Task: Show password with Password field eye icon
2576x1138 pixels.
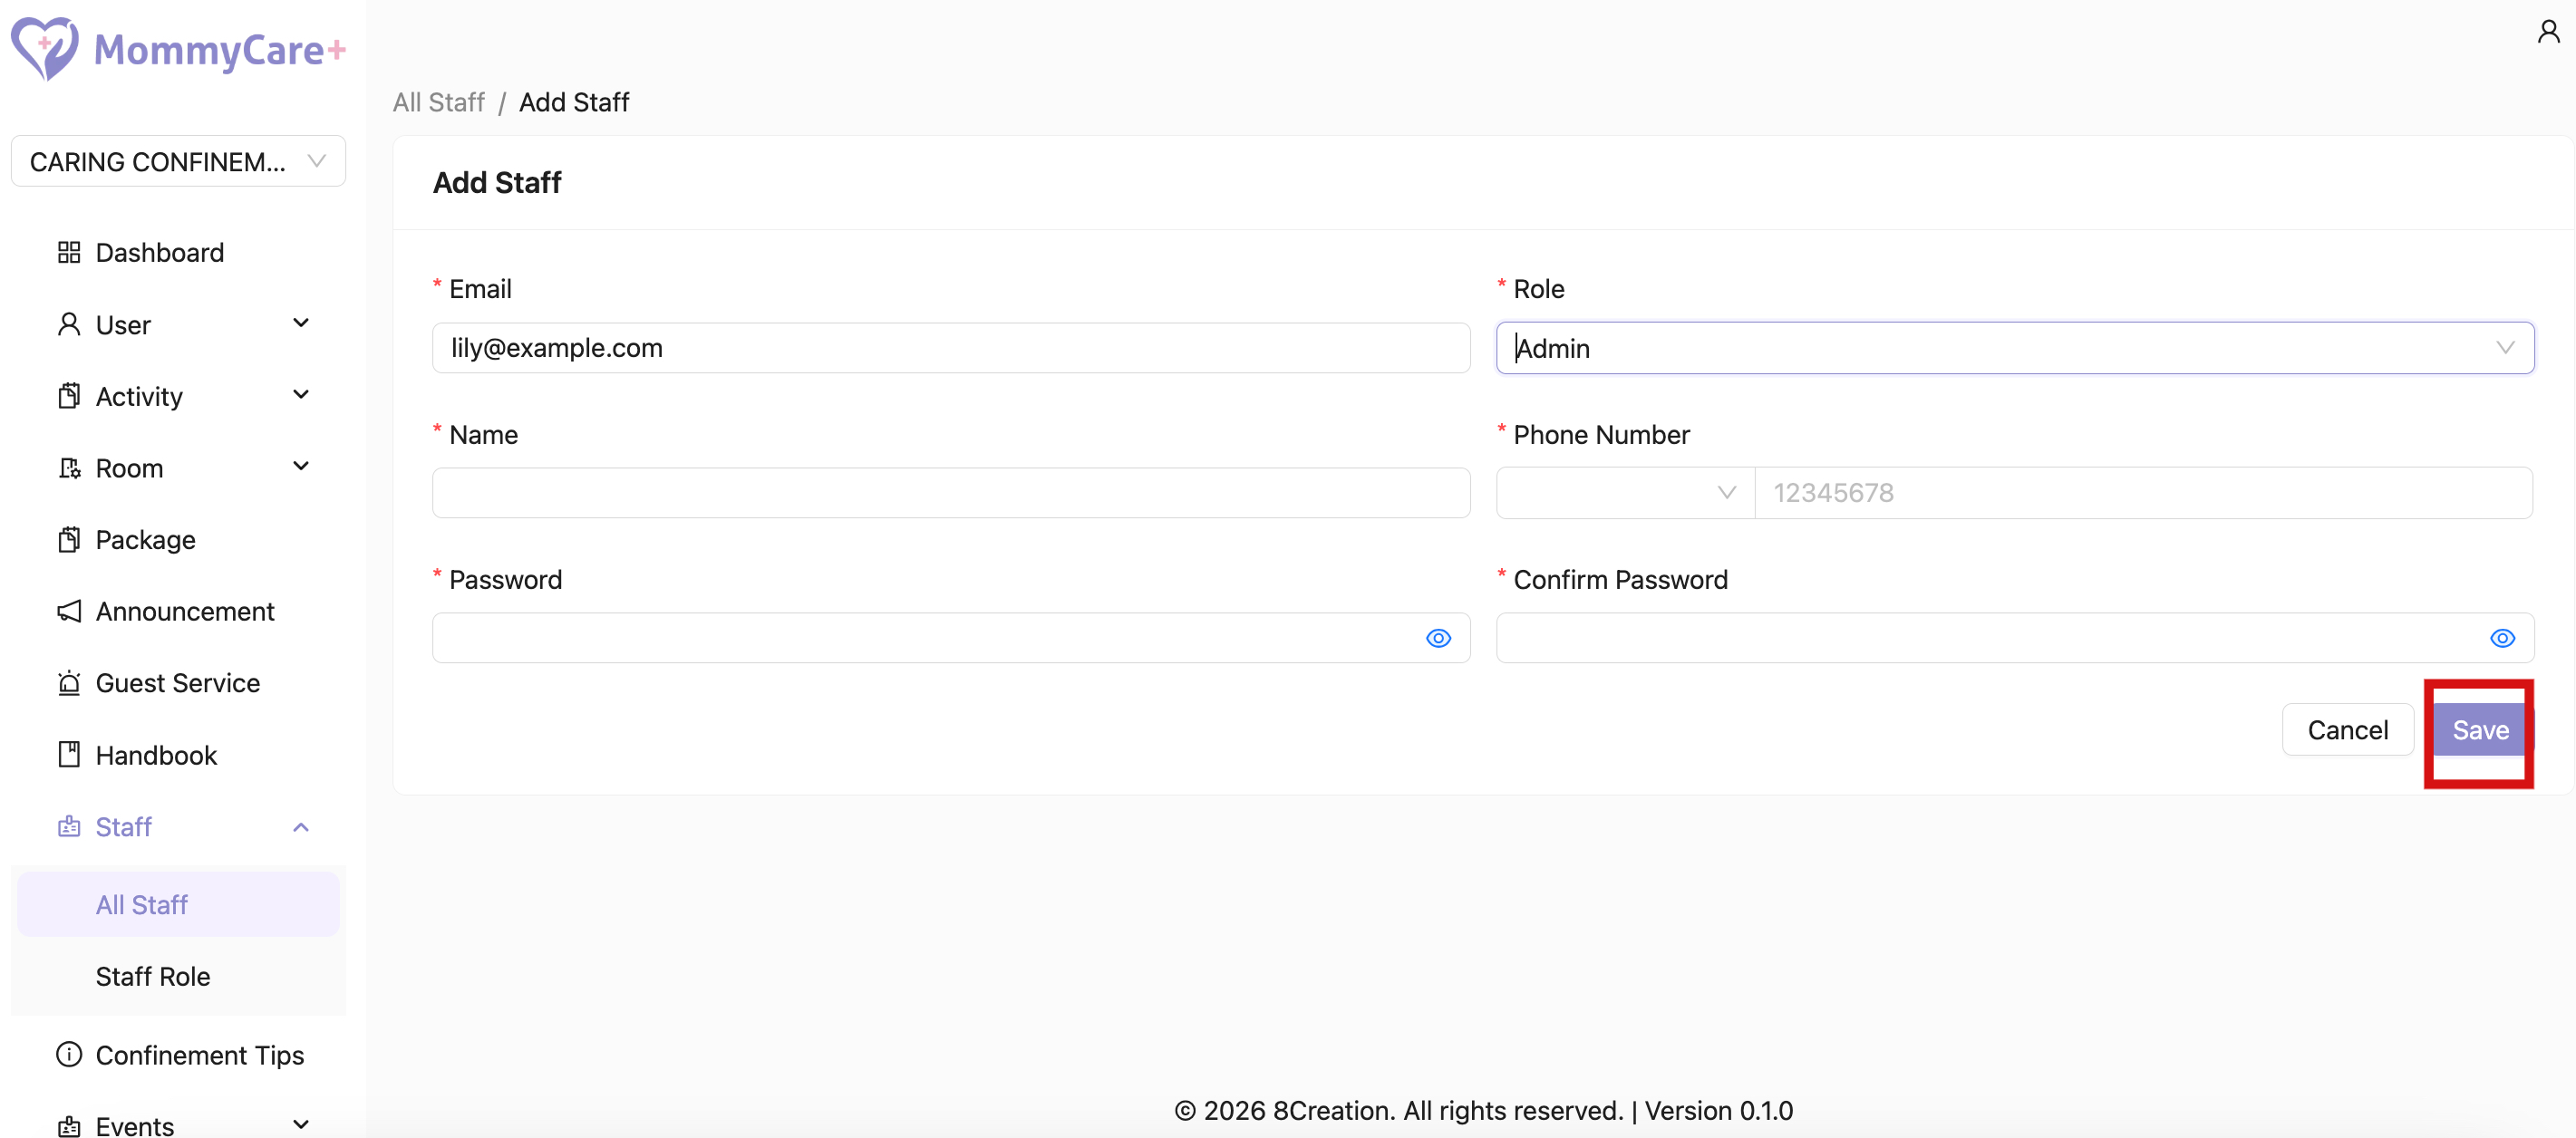Action: 1438,638
